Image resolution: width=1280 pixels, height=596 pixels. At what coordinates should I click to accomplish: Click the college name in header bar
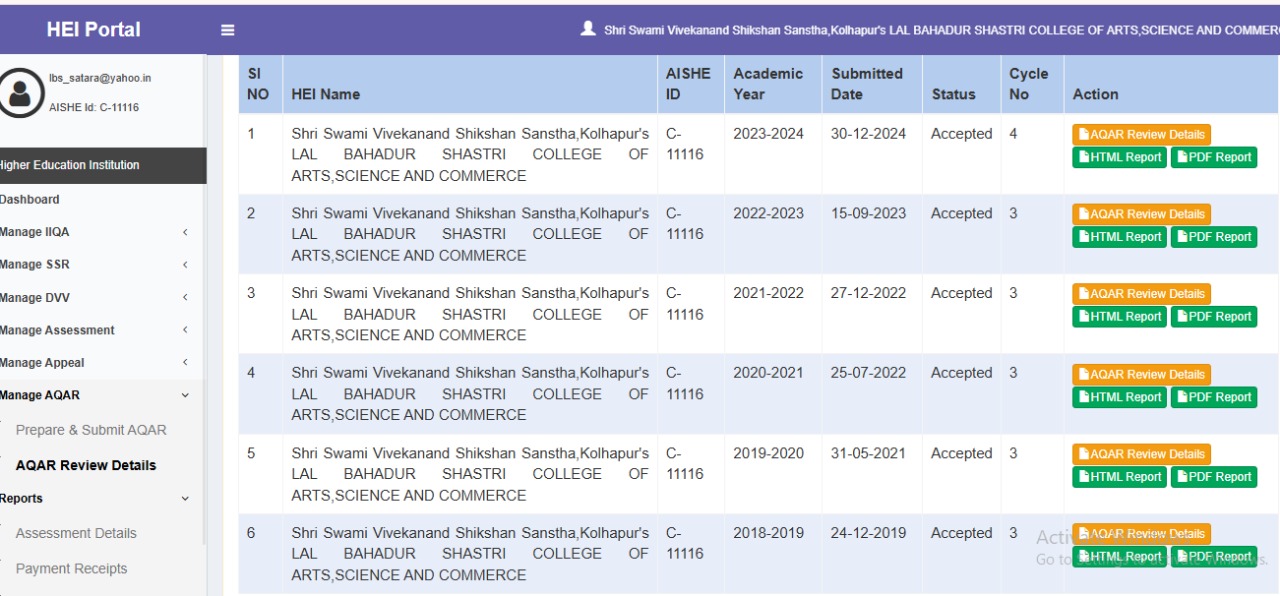(x=941, y=30)
